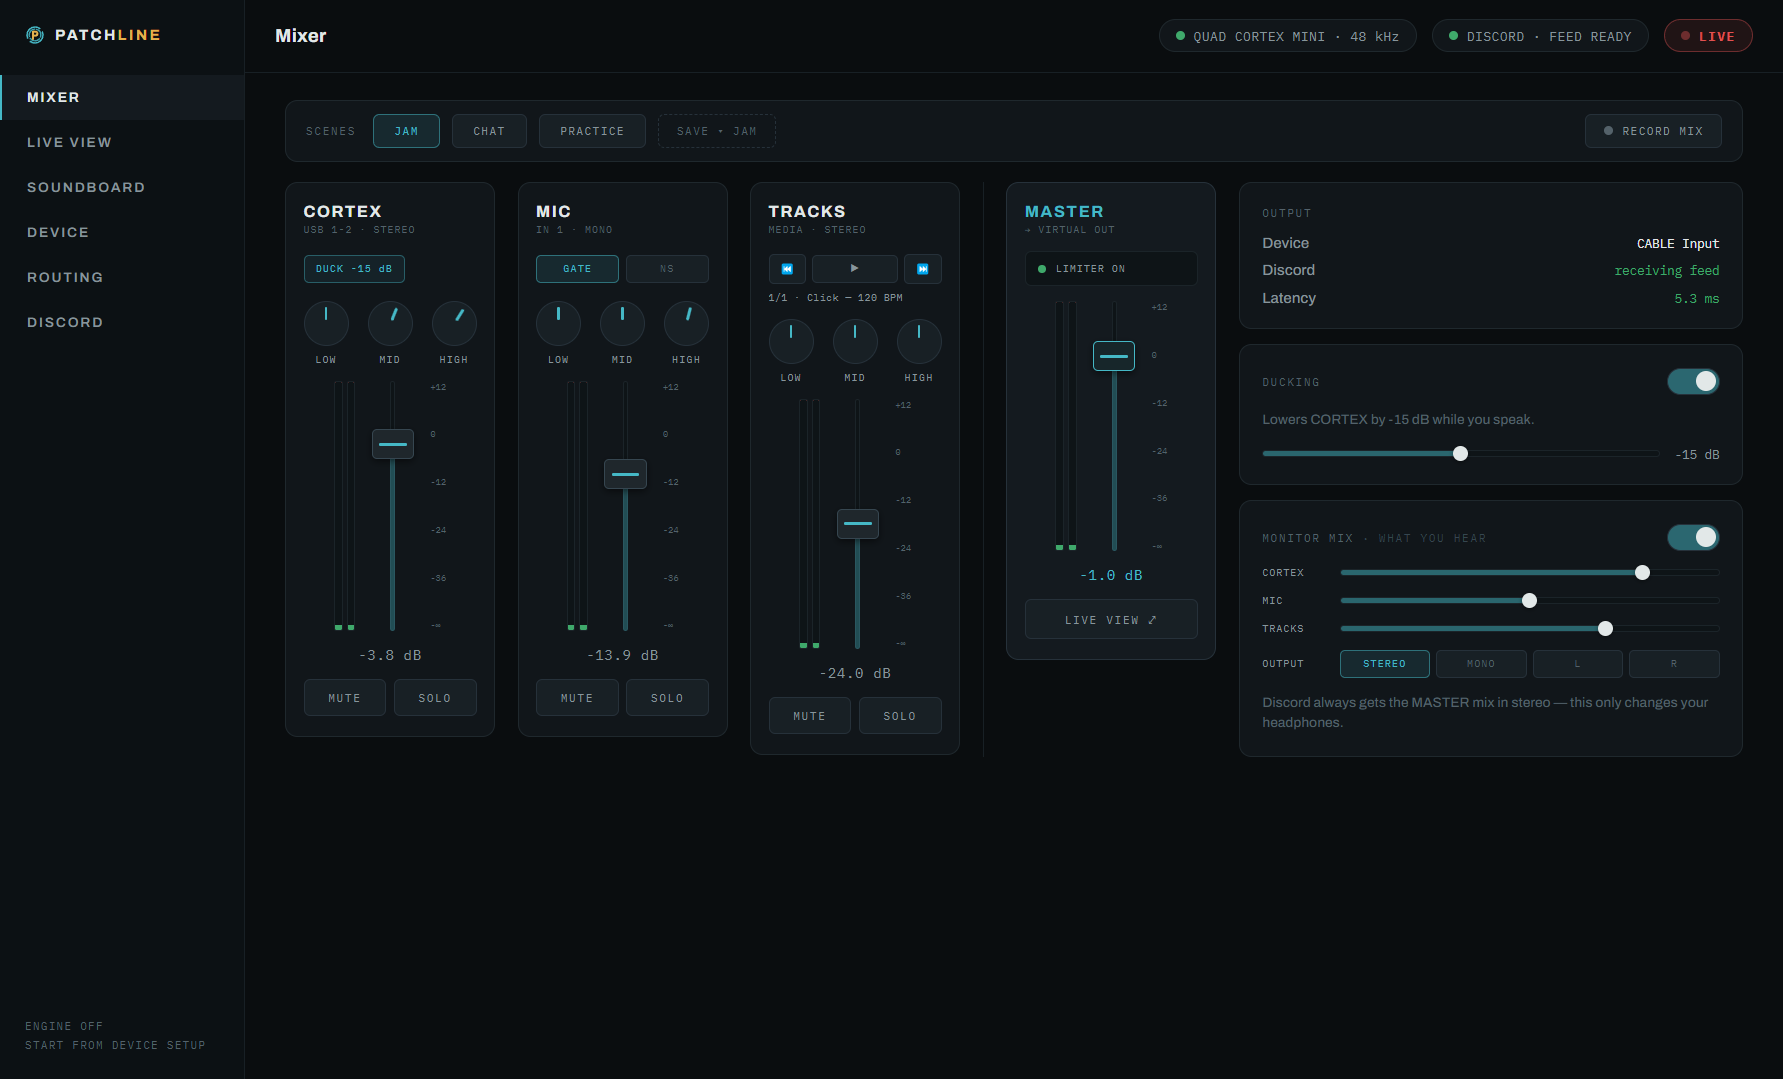Solo the MIC channel
Viewport: 1783px width, 1079px height.
point(667,698)
